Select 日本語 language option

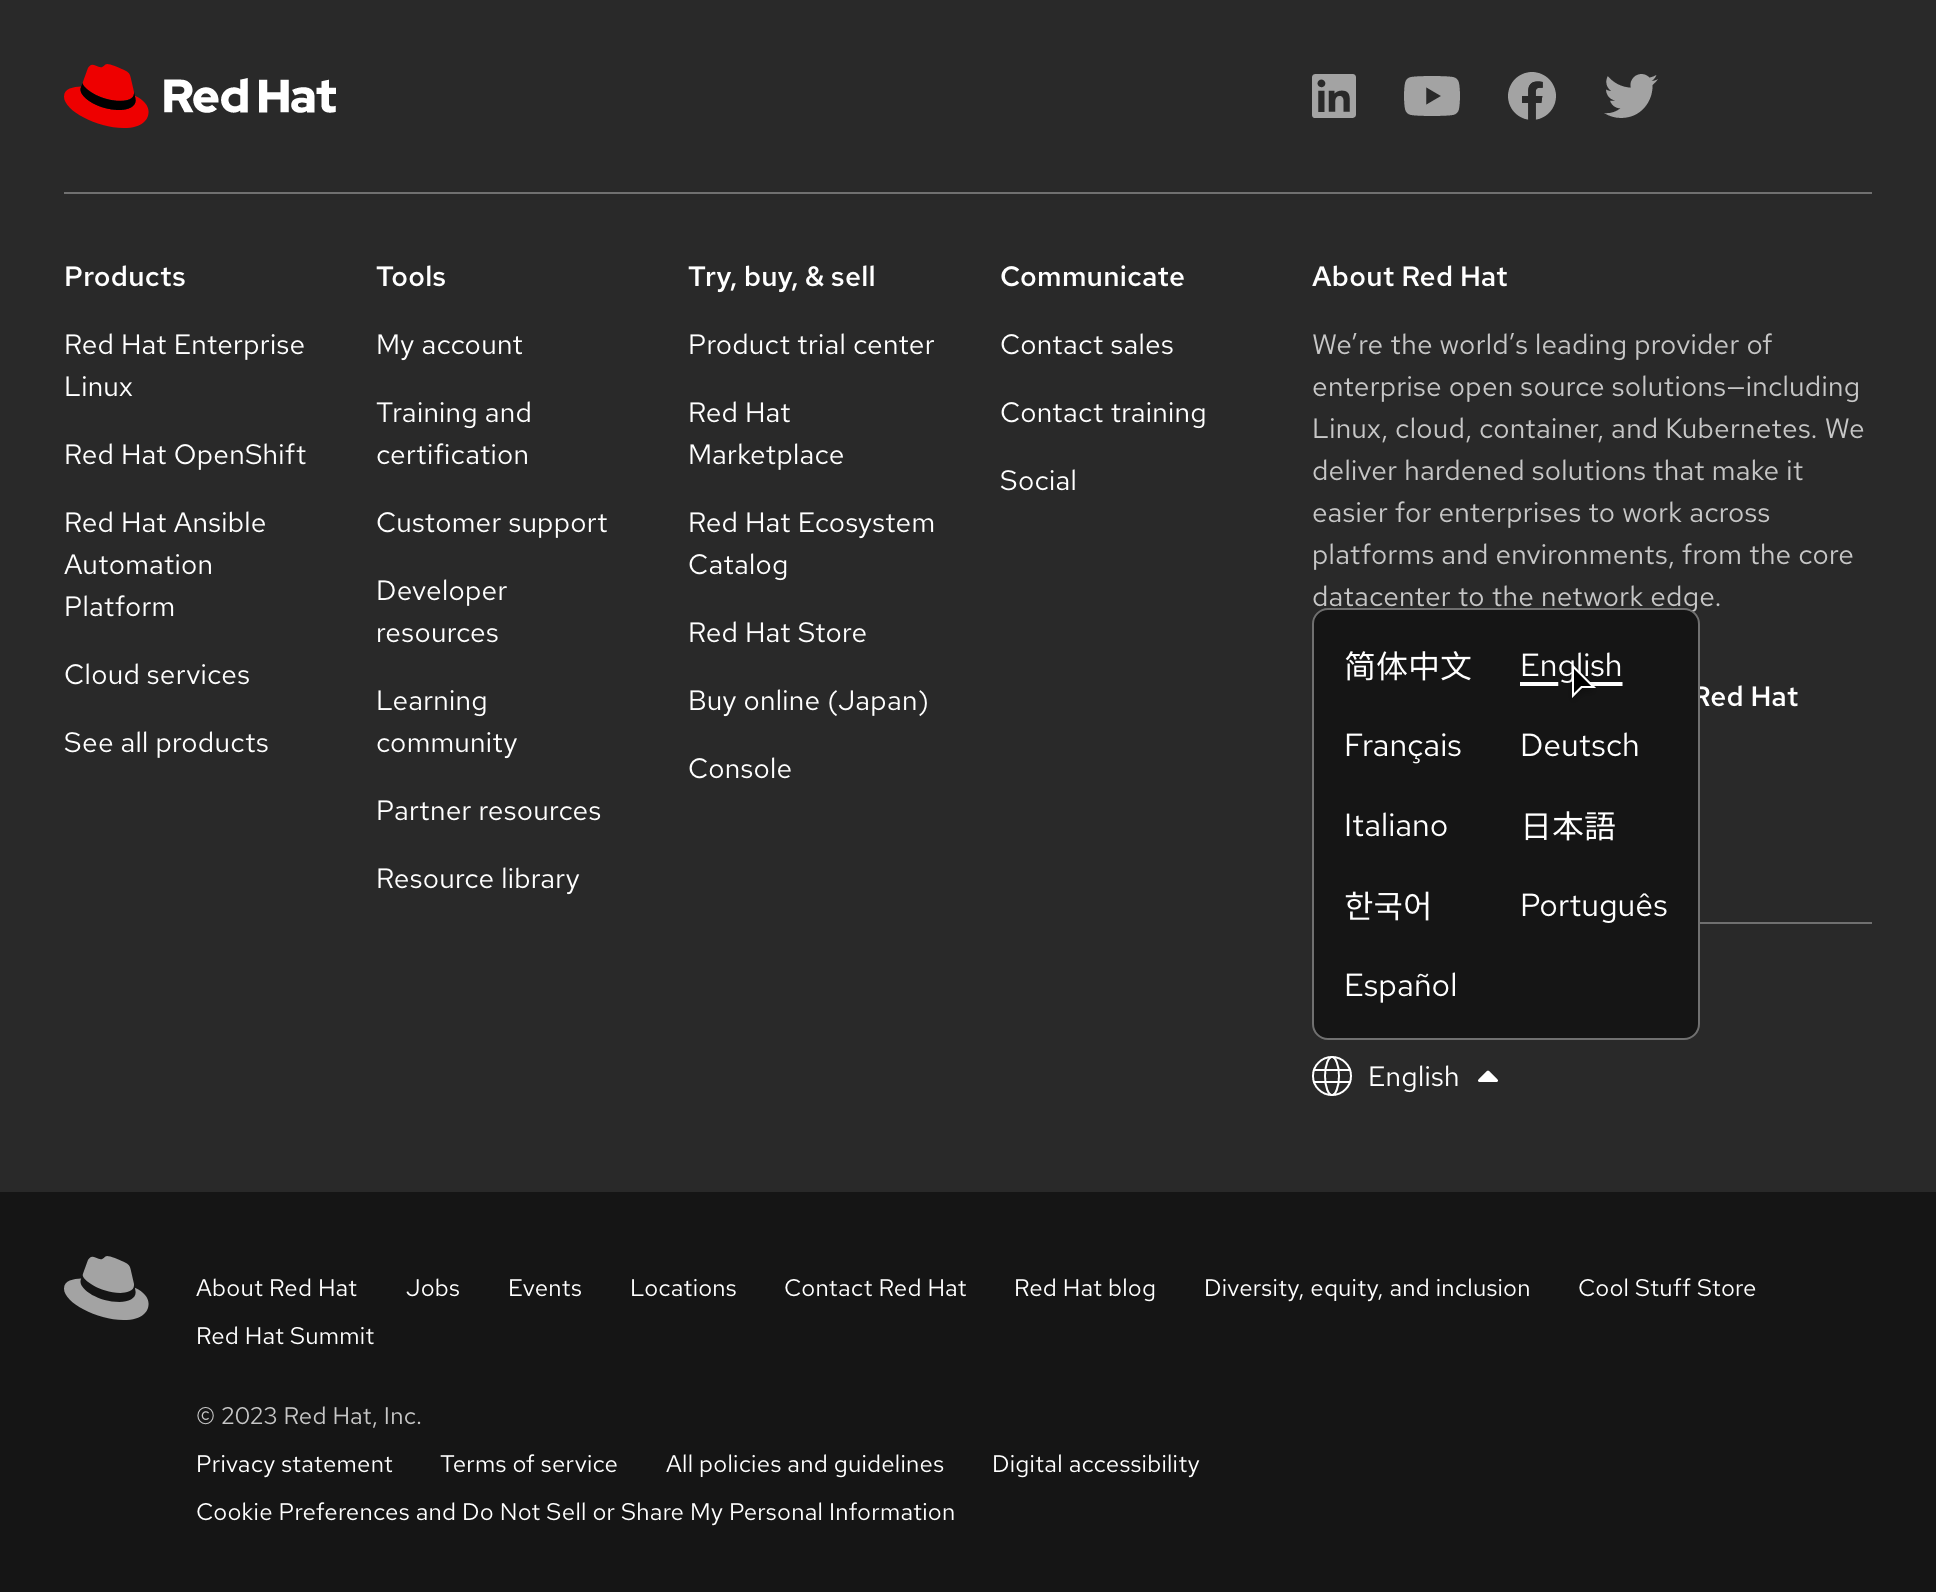(1566, 825)
